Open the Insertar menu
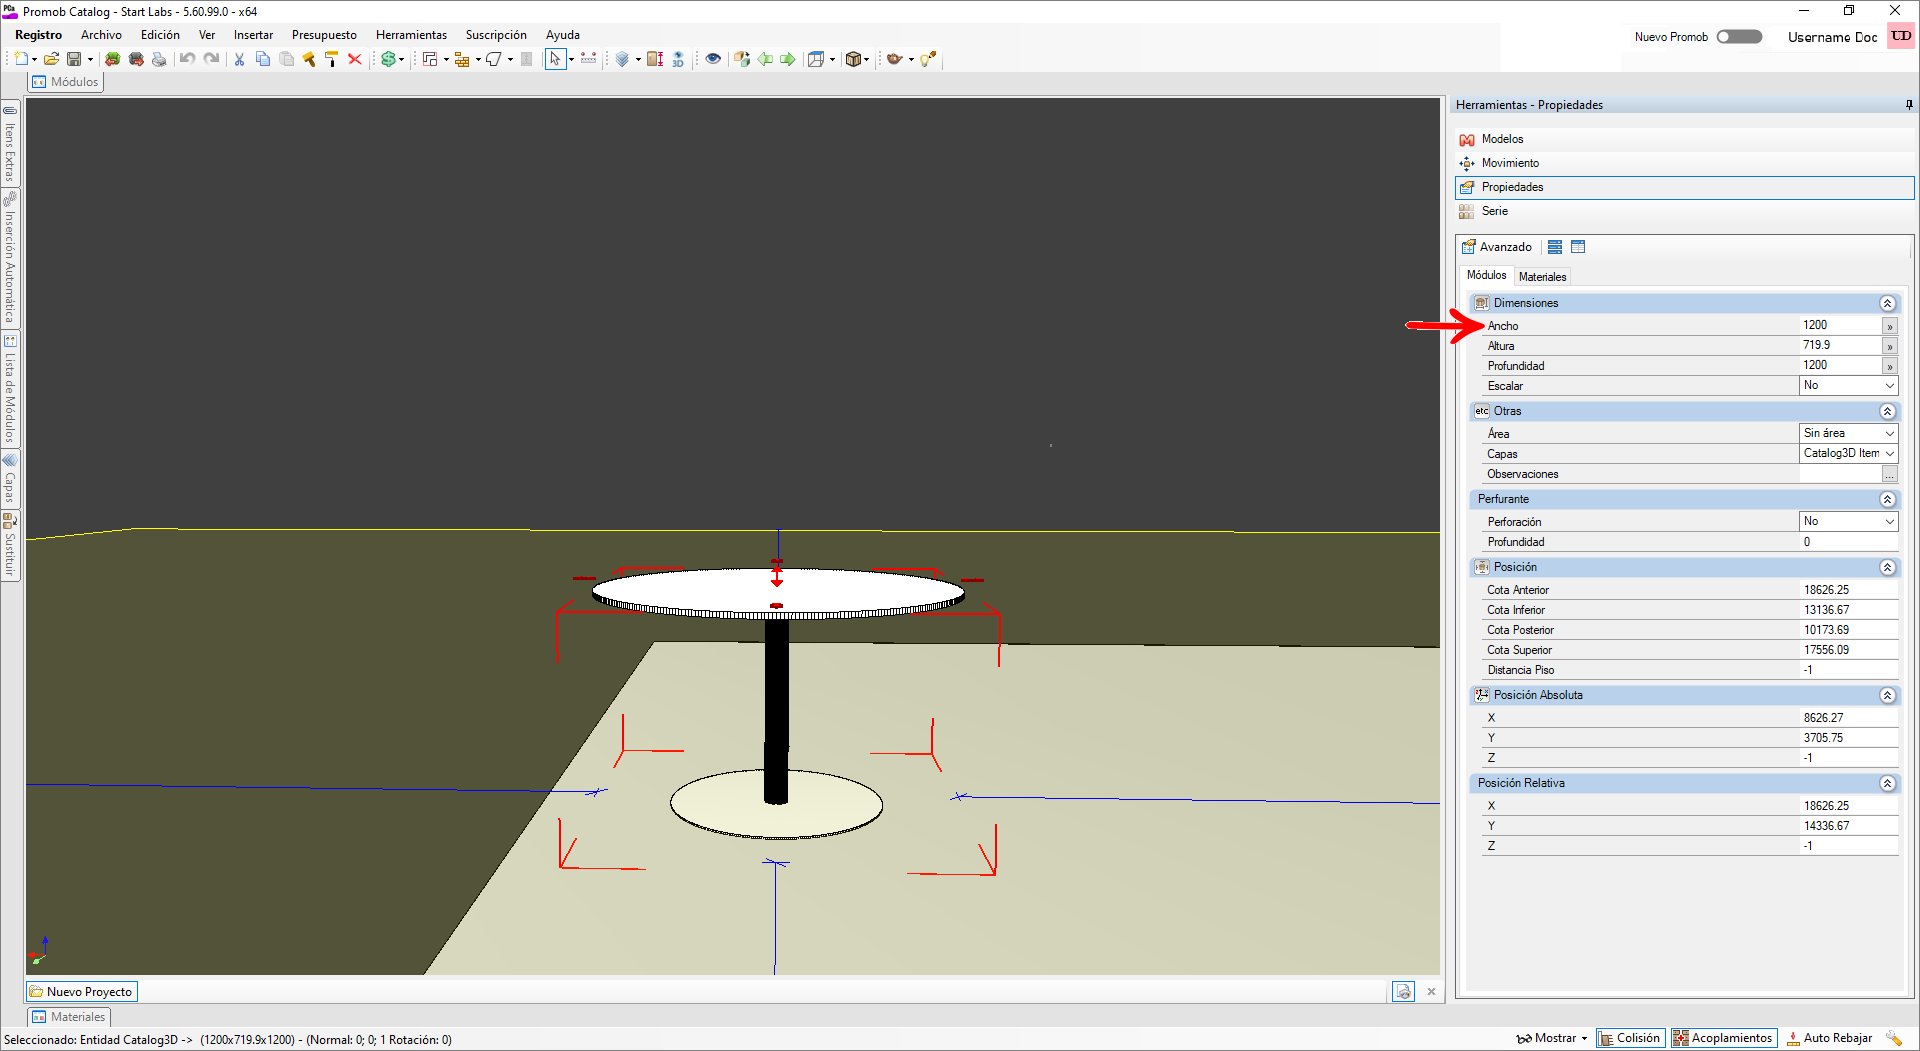The image size is (1920, 1051). (253, 35)
